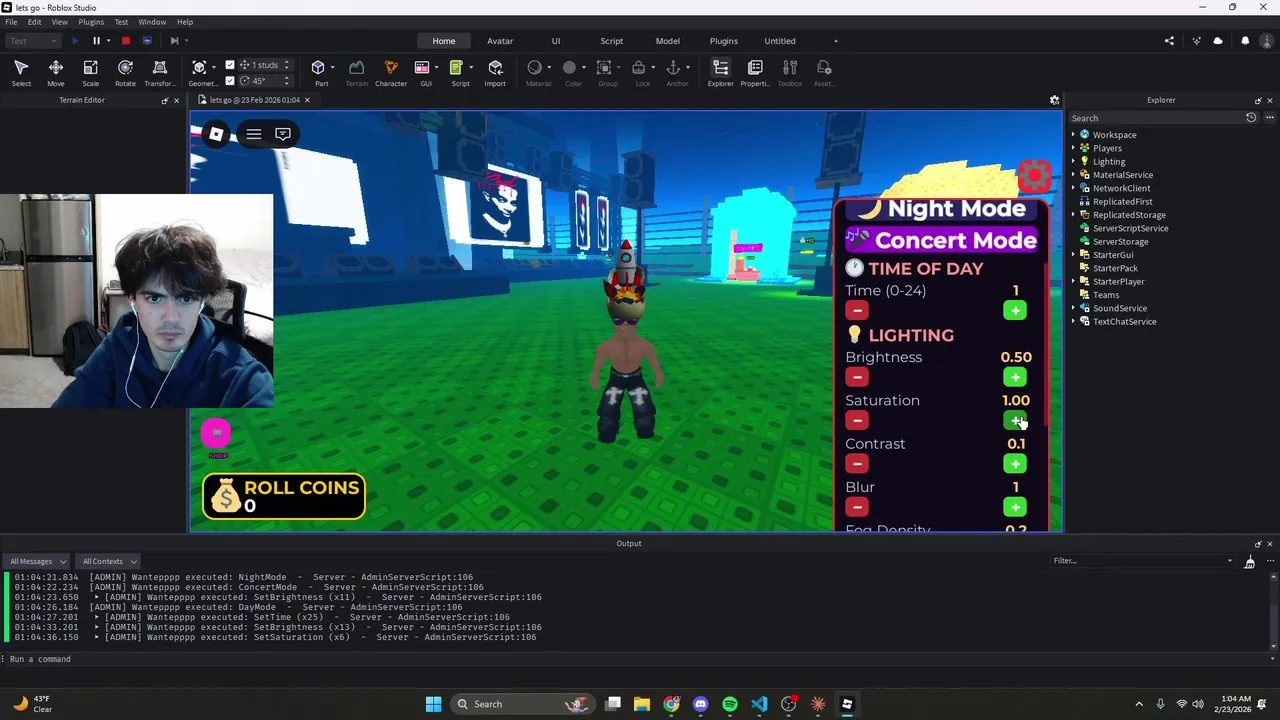Stop the playtest with red square
1280x720 pixels.
coord(126,41)
